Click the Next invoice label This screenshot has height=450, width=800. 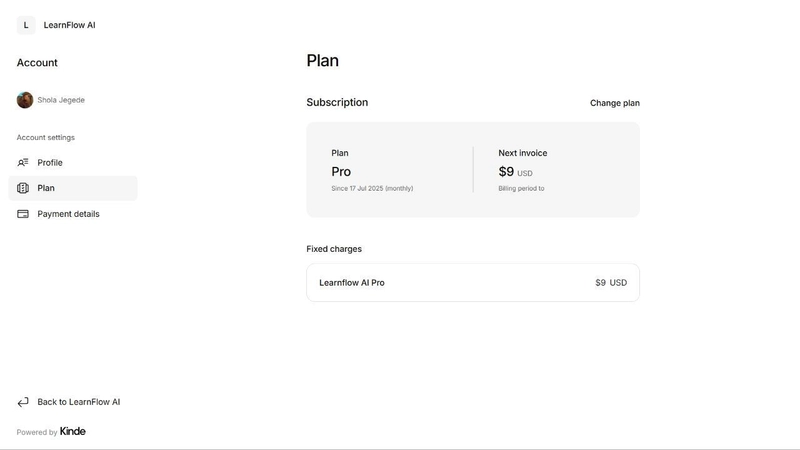(x=522, y=153)
